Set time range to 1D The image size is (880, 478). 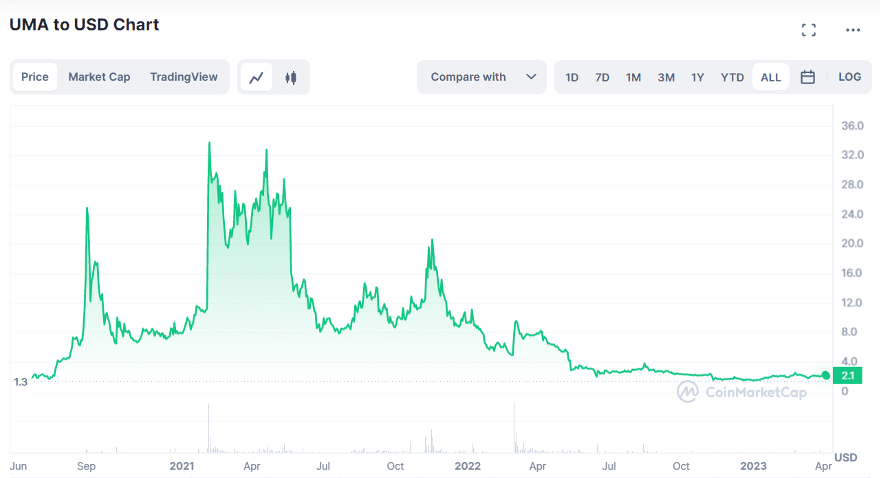point(572,77)
